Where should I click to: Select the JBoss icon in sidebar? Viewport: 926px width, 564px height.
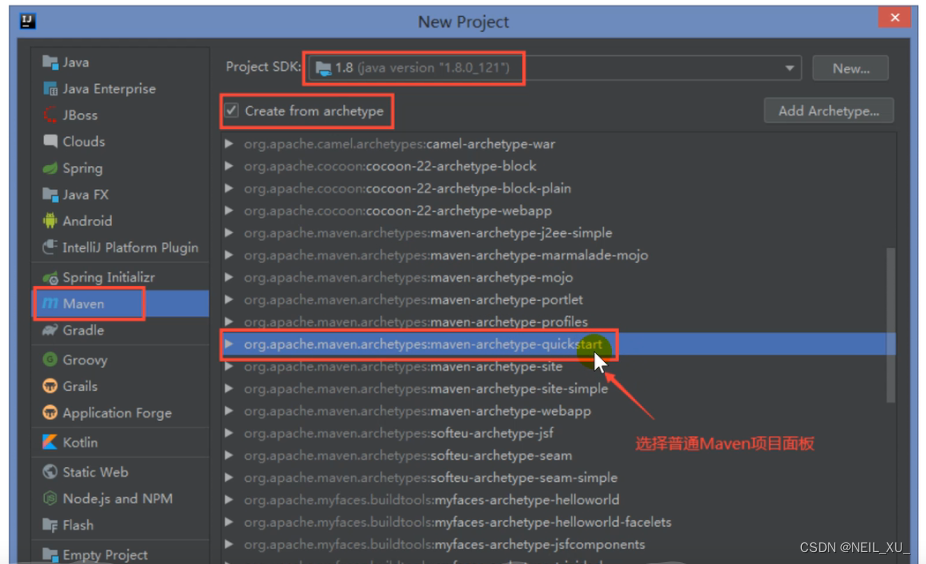50,115
